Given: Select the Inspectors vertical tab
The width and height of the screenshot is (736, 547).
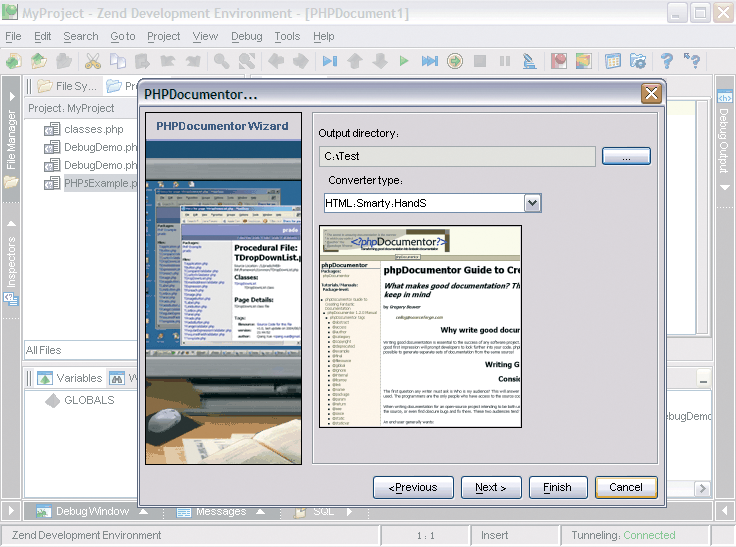Looking at the screenshot, I should click(11, 262).
